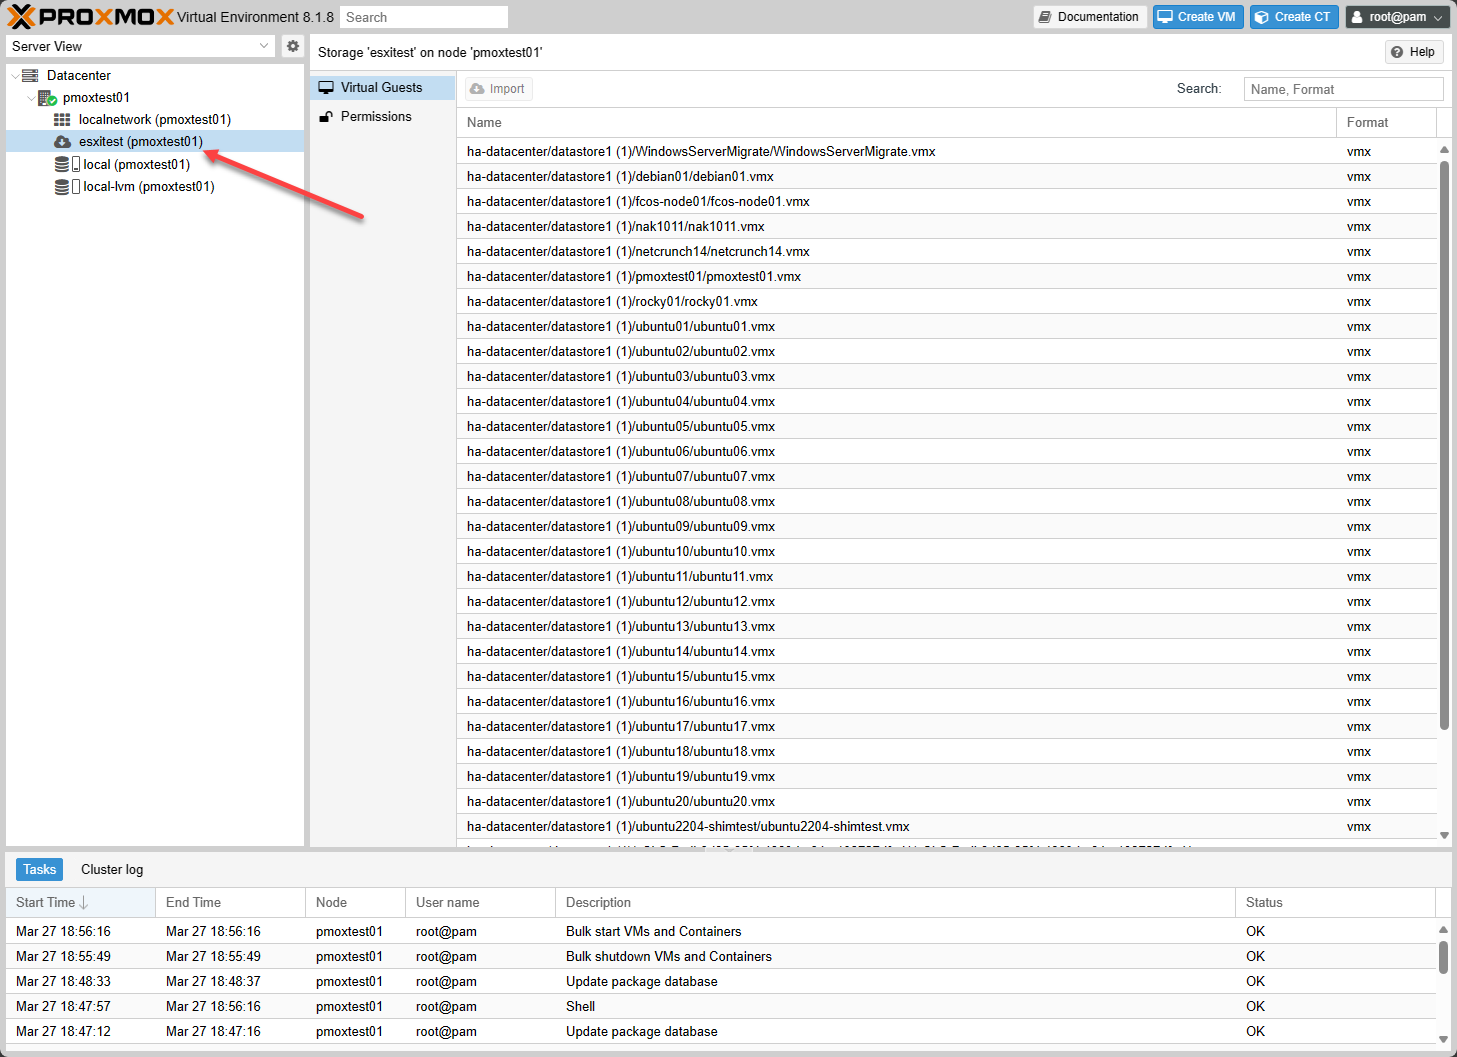Click the Proxmox logo

tap(91, 17)
